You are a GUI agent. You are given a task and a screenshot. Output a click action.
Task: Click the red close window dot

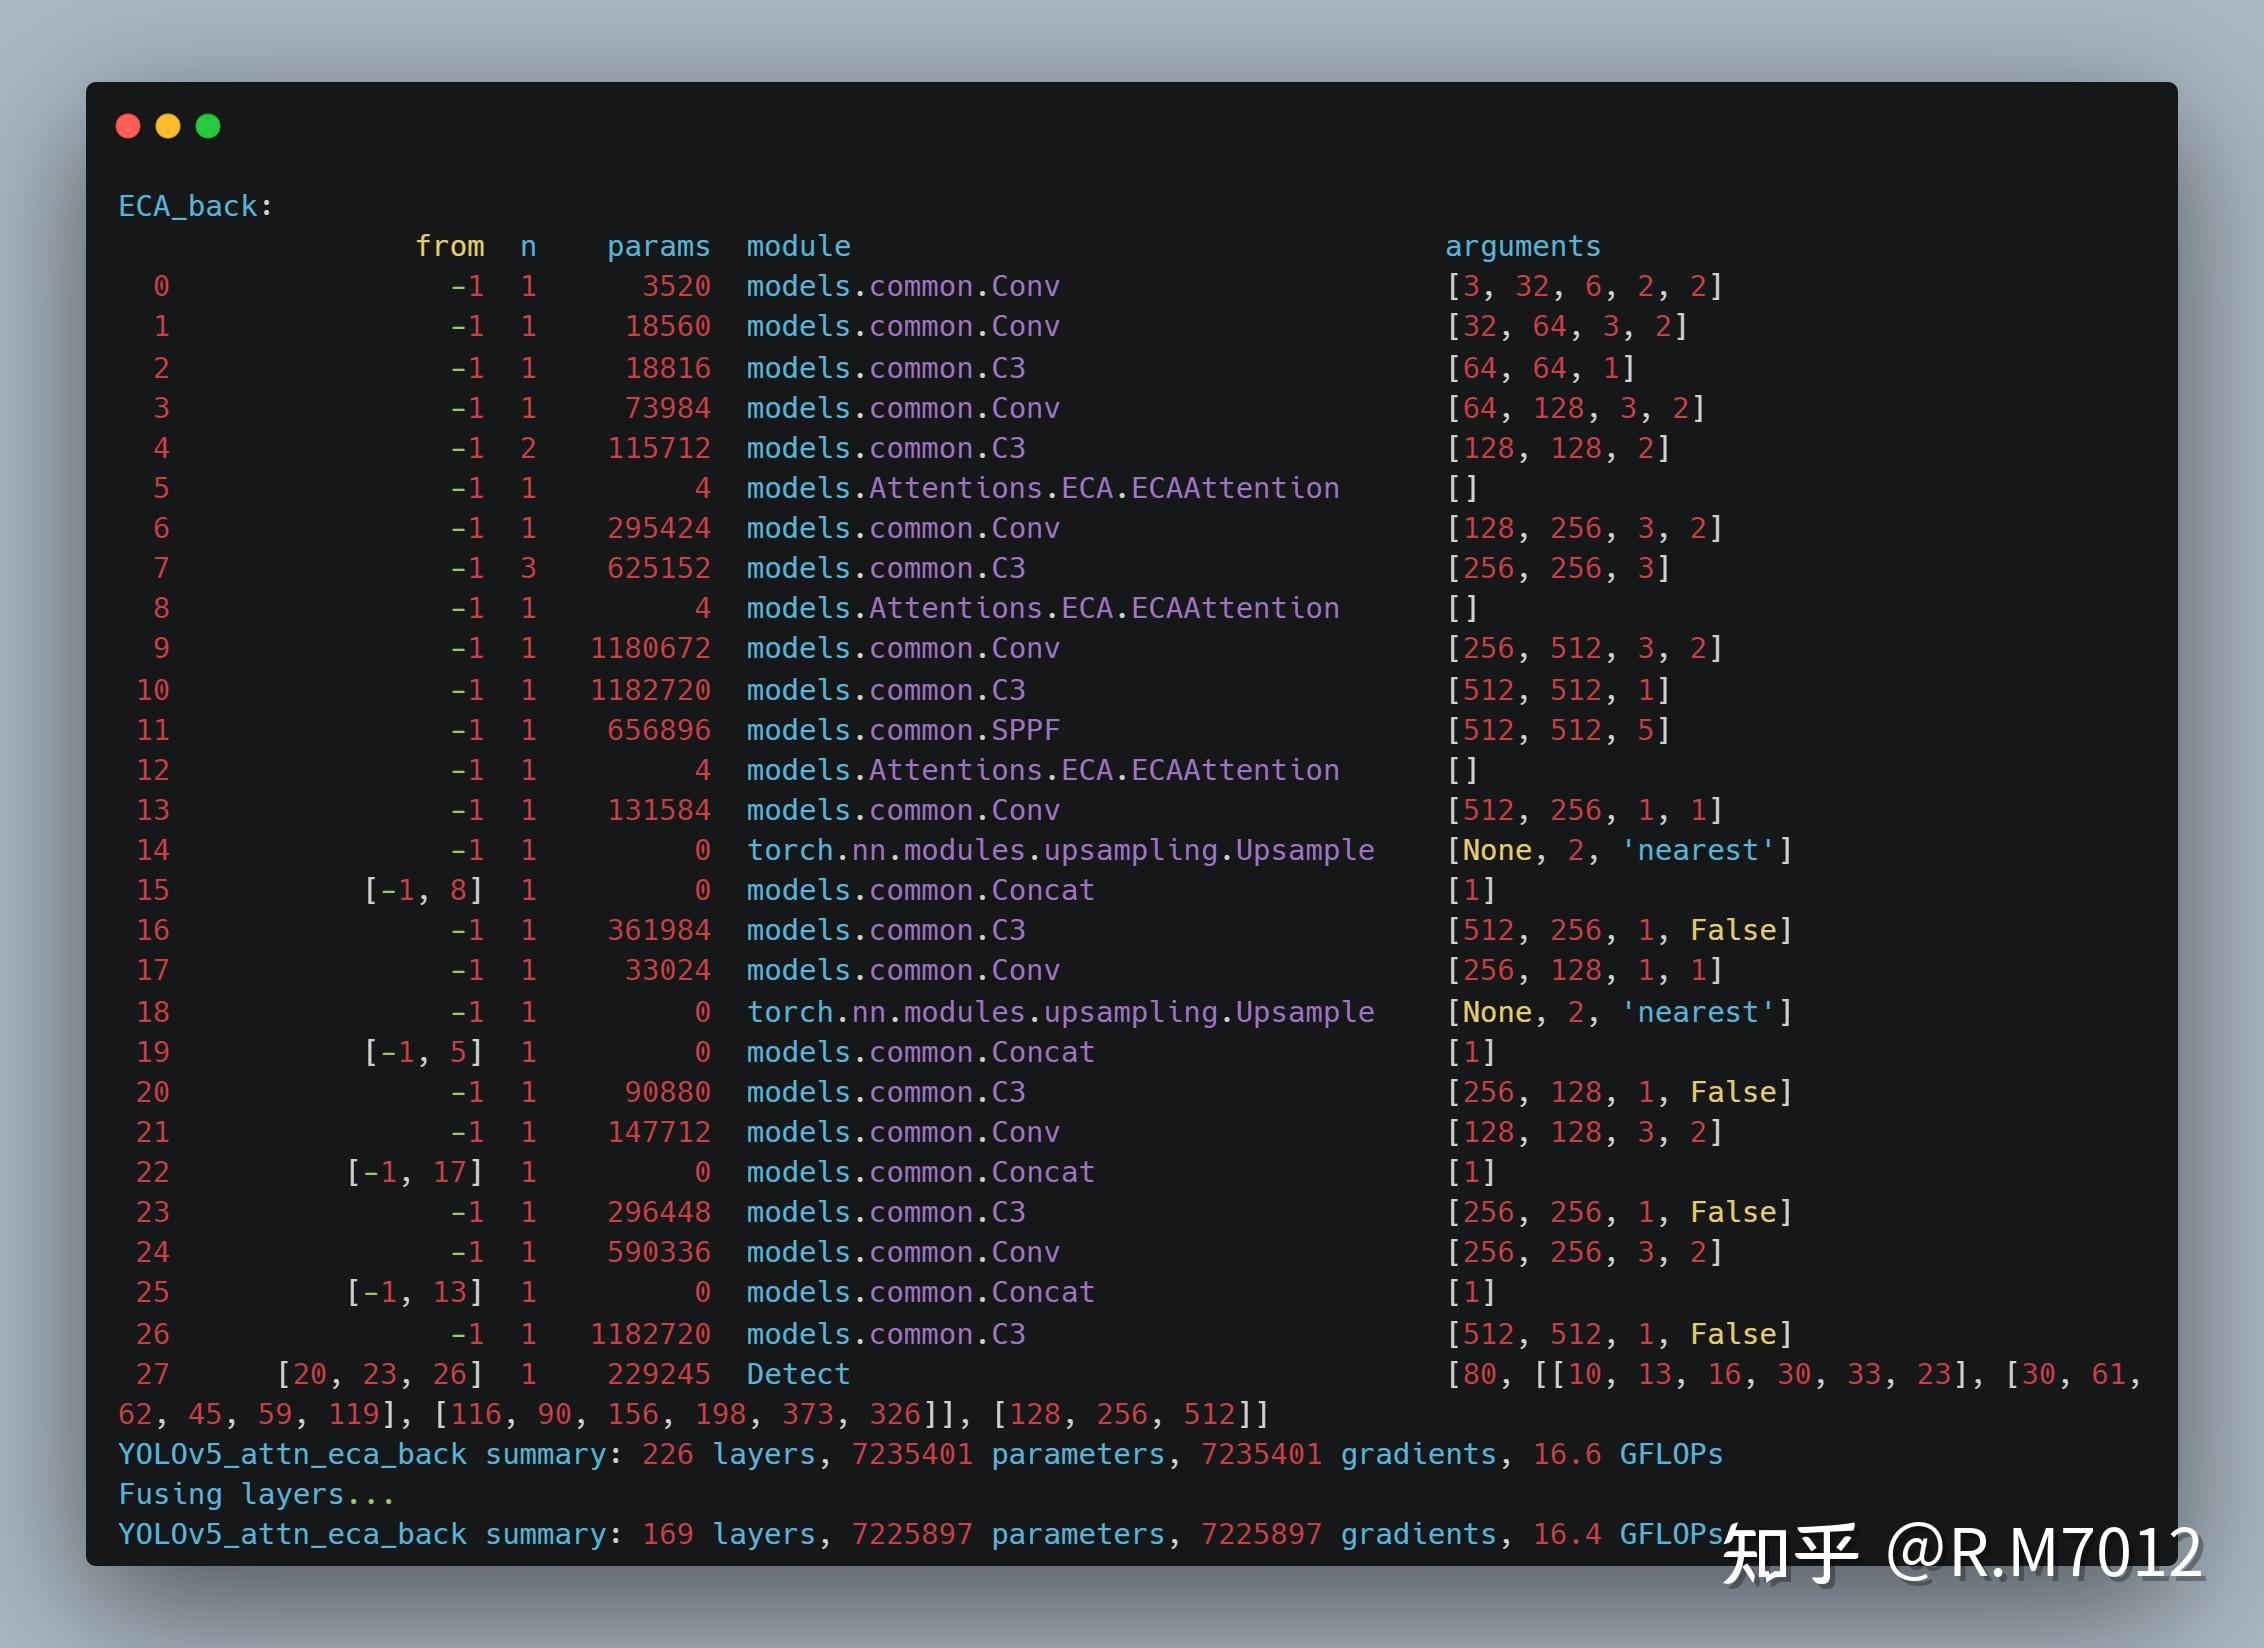[128, 126]
